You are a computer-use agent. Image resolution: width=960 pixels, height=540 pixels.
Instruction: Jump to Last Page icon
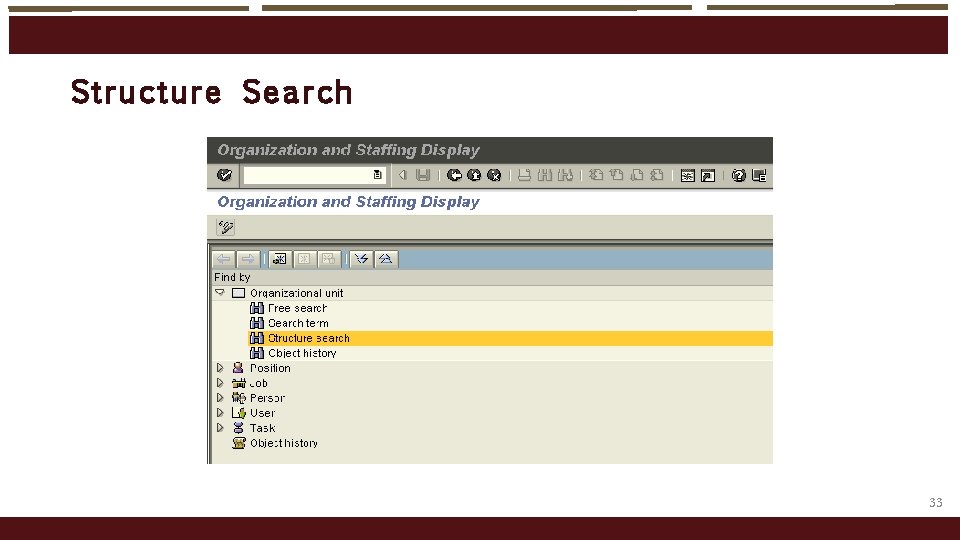click(x=657, y=176)
